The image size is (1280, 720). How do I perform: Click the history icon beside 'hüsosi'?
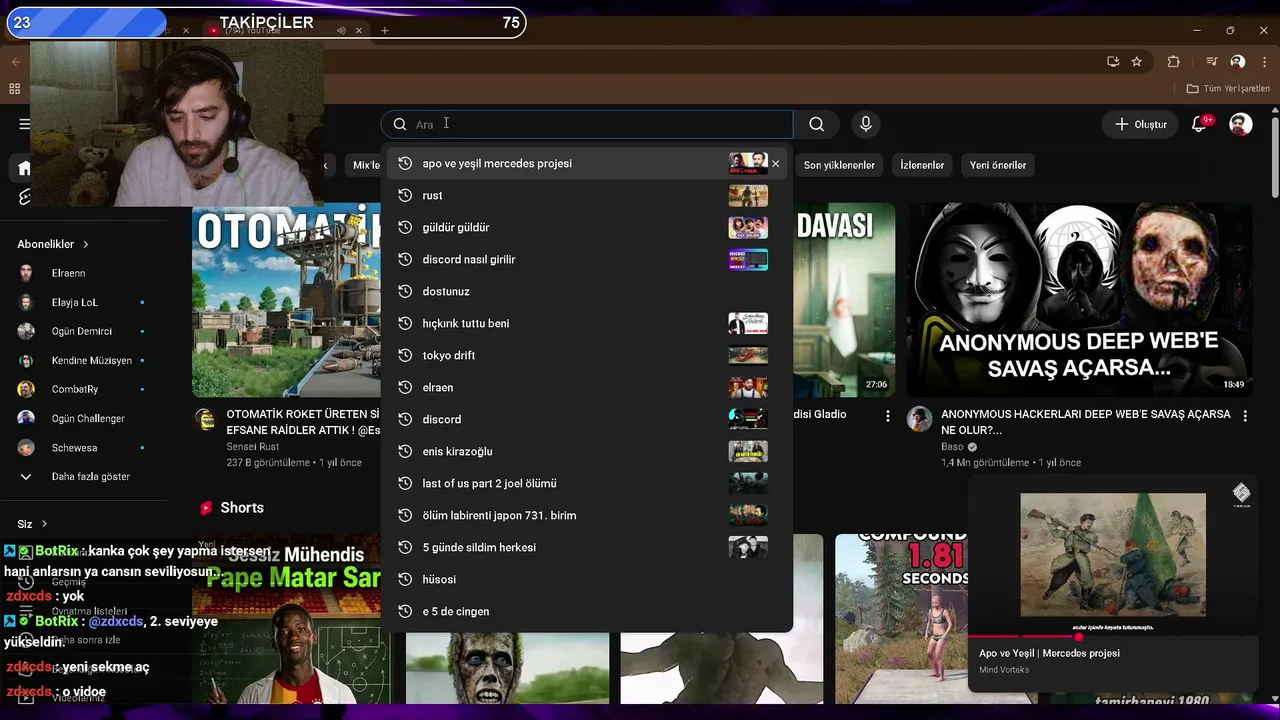click(x=405, y=580)
